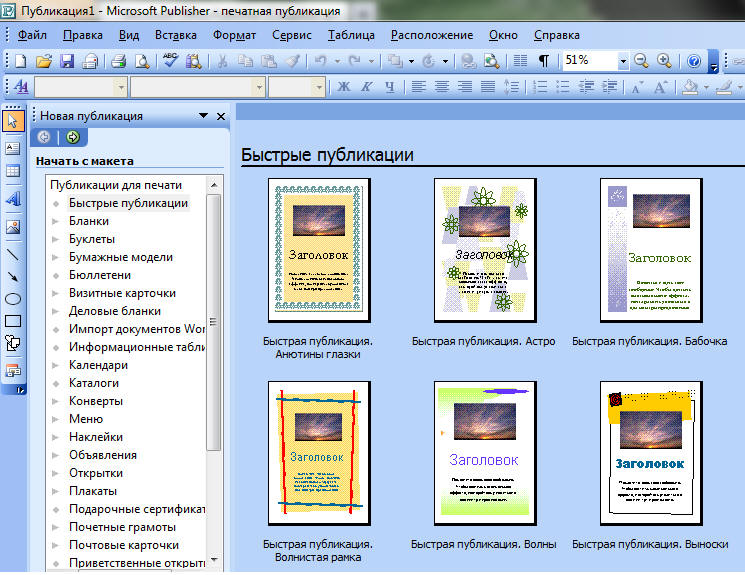Select the WordArt tool

13,199
